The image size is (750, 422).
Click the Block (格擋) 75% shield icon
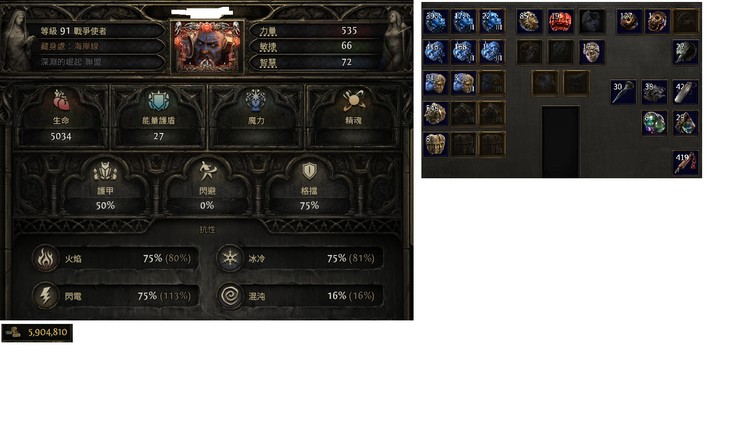click(x=309, y=171)
